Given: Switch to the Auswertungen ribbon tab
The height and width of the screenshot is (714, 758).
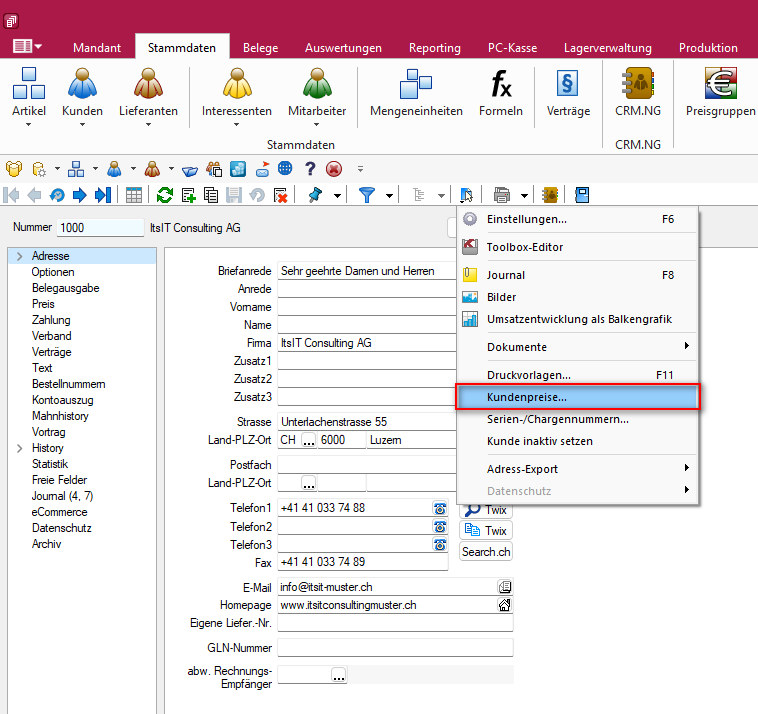Looking at the screenshot, I should pyautogui.click(x=343, y=48).
